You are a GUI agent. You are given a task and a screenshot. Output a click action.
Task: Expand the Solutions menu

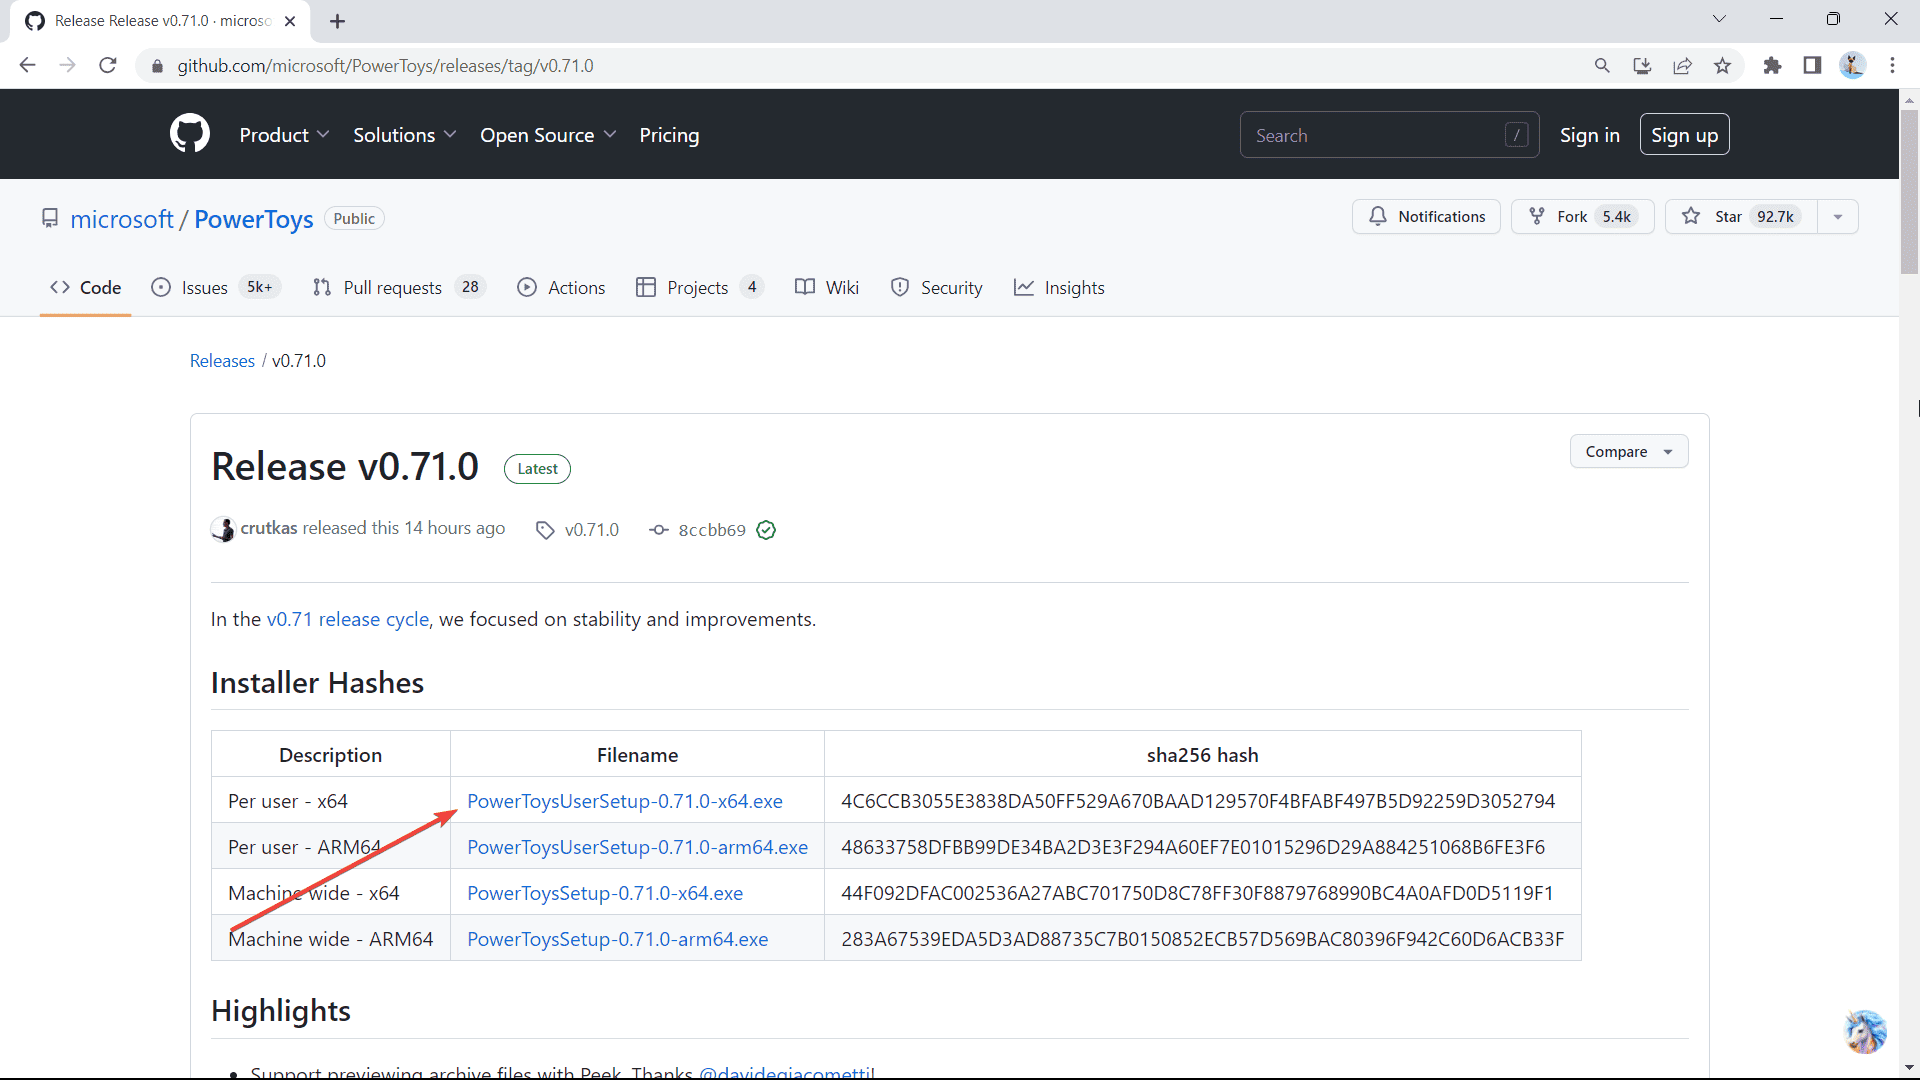(x=404, y=135)
